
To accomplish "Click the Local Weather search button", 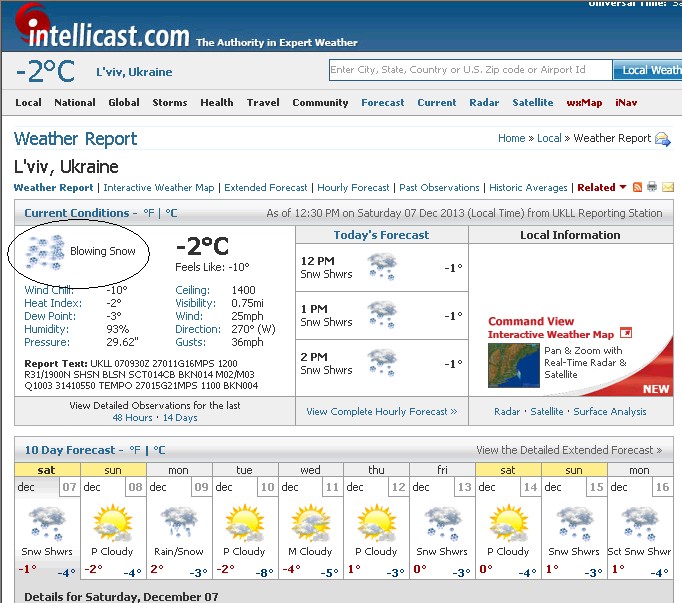I will tap(650, 70).
